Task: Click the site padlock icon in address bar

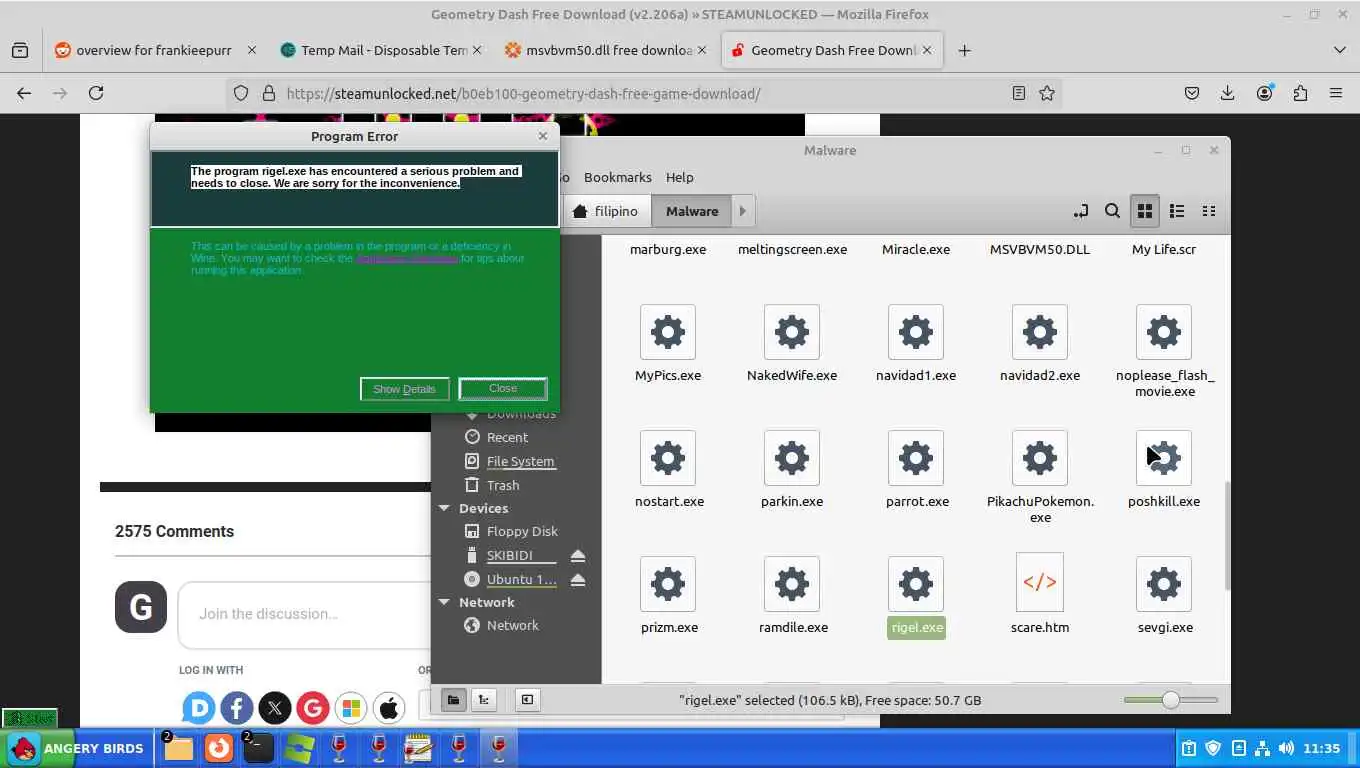Action: 268,93
